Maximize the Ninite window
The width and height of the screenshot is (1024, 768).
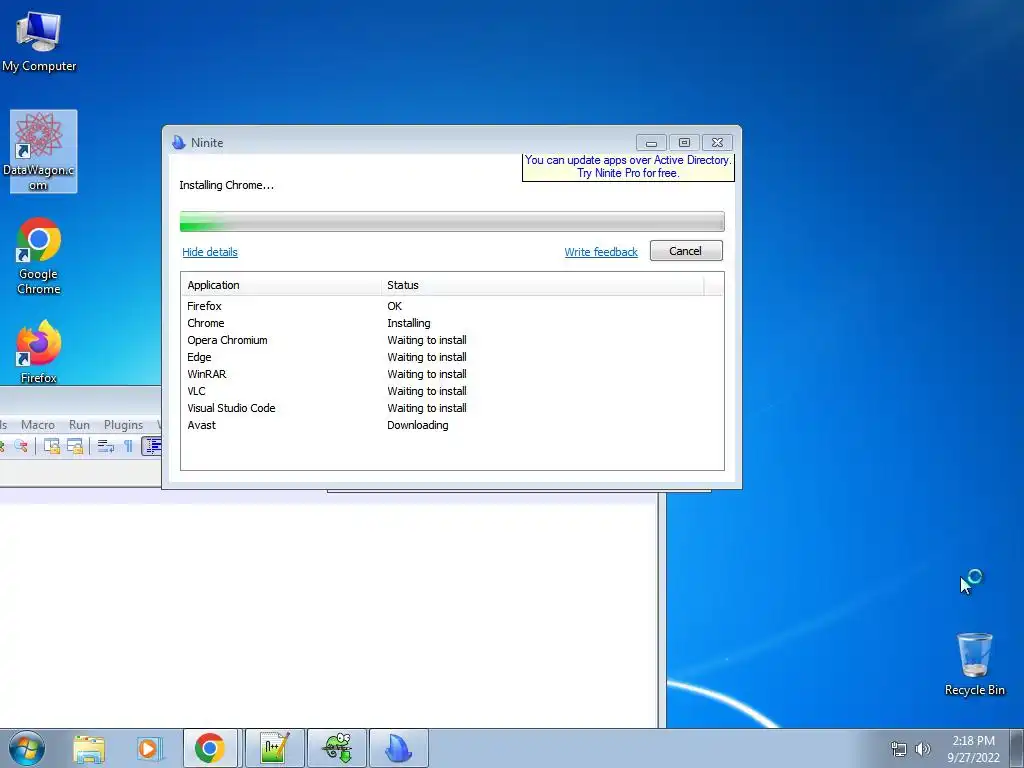pos(684,142)
